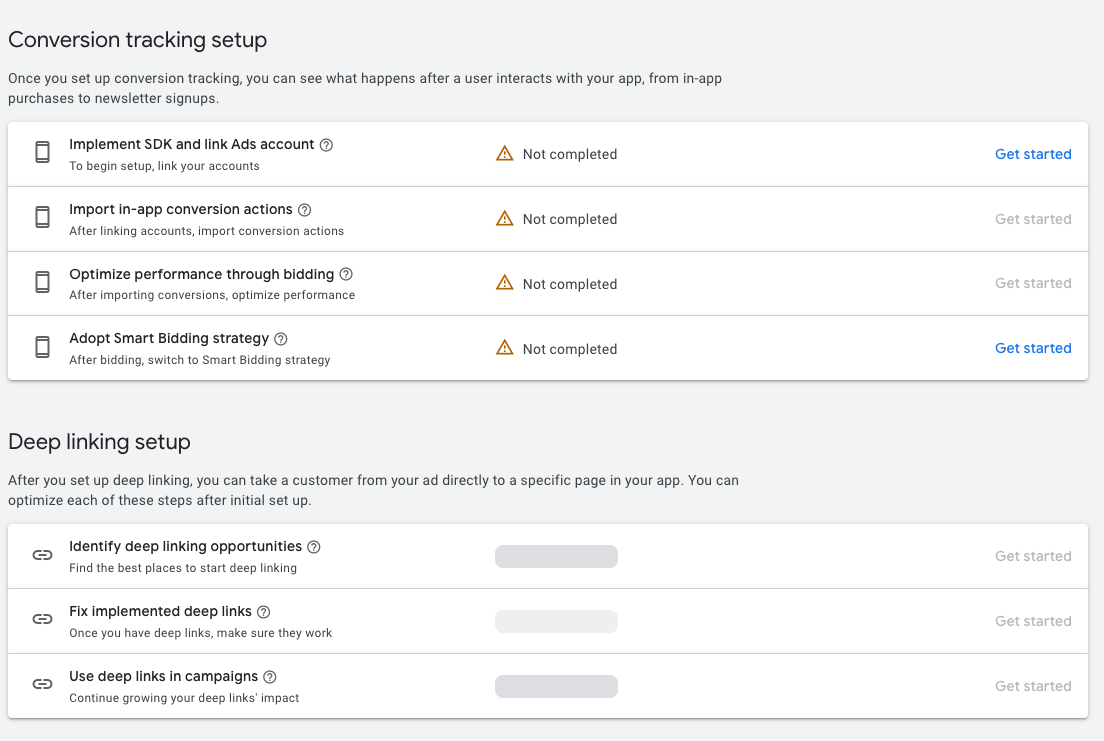Click help icon beside Adopt Smart Bidding strategy
The height and width of the screenshot is (741, 1104).
[x=281, y=339]
